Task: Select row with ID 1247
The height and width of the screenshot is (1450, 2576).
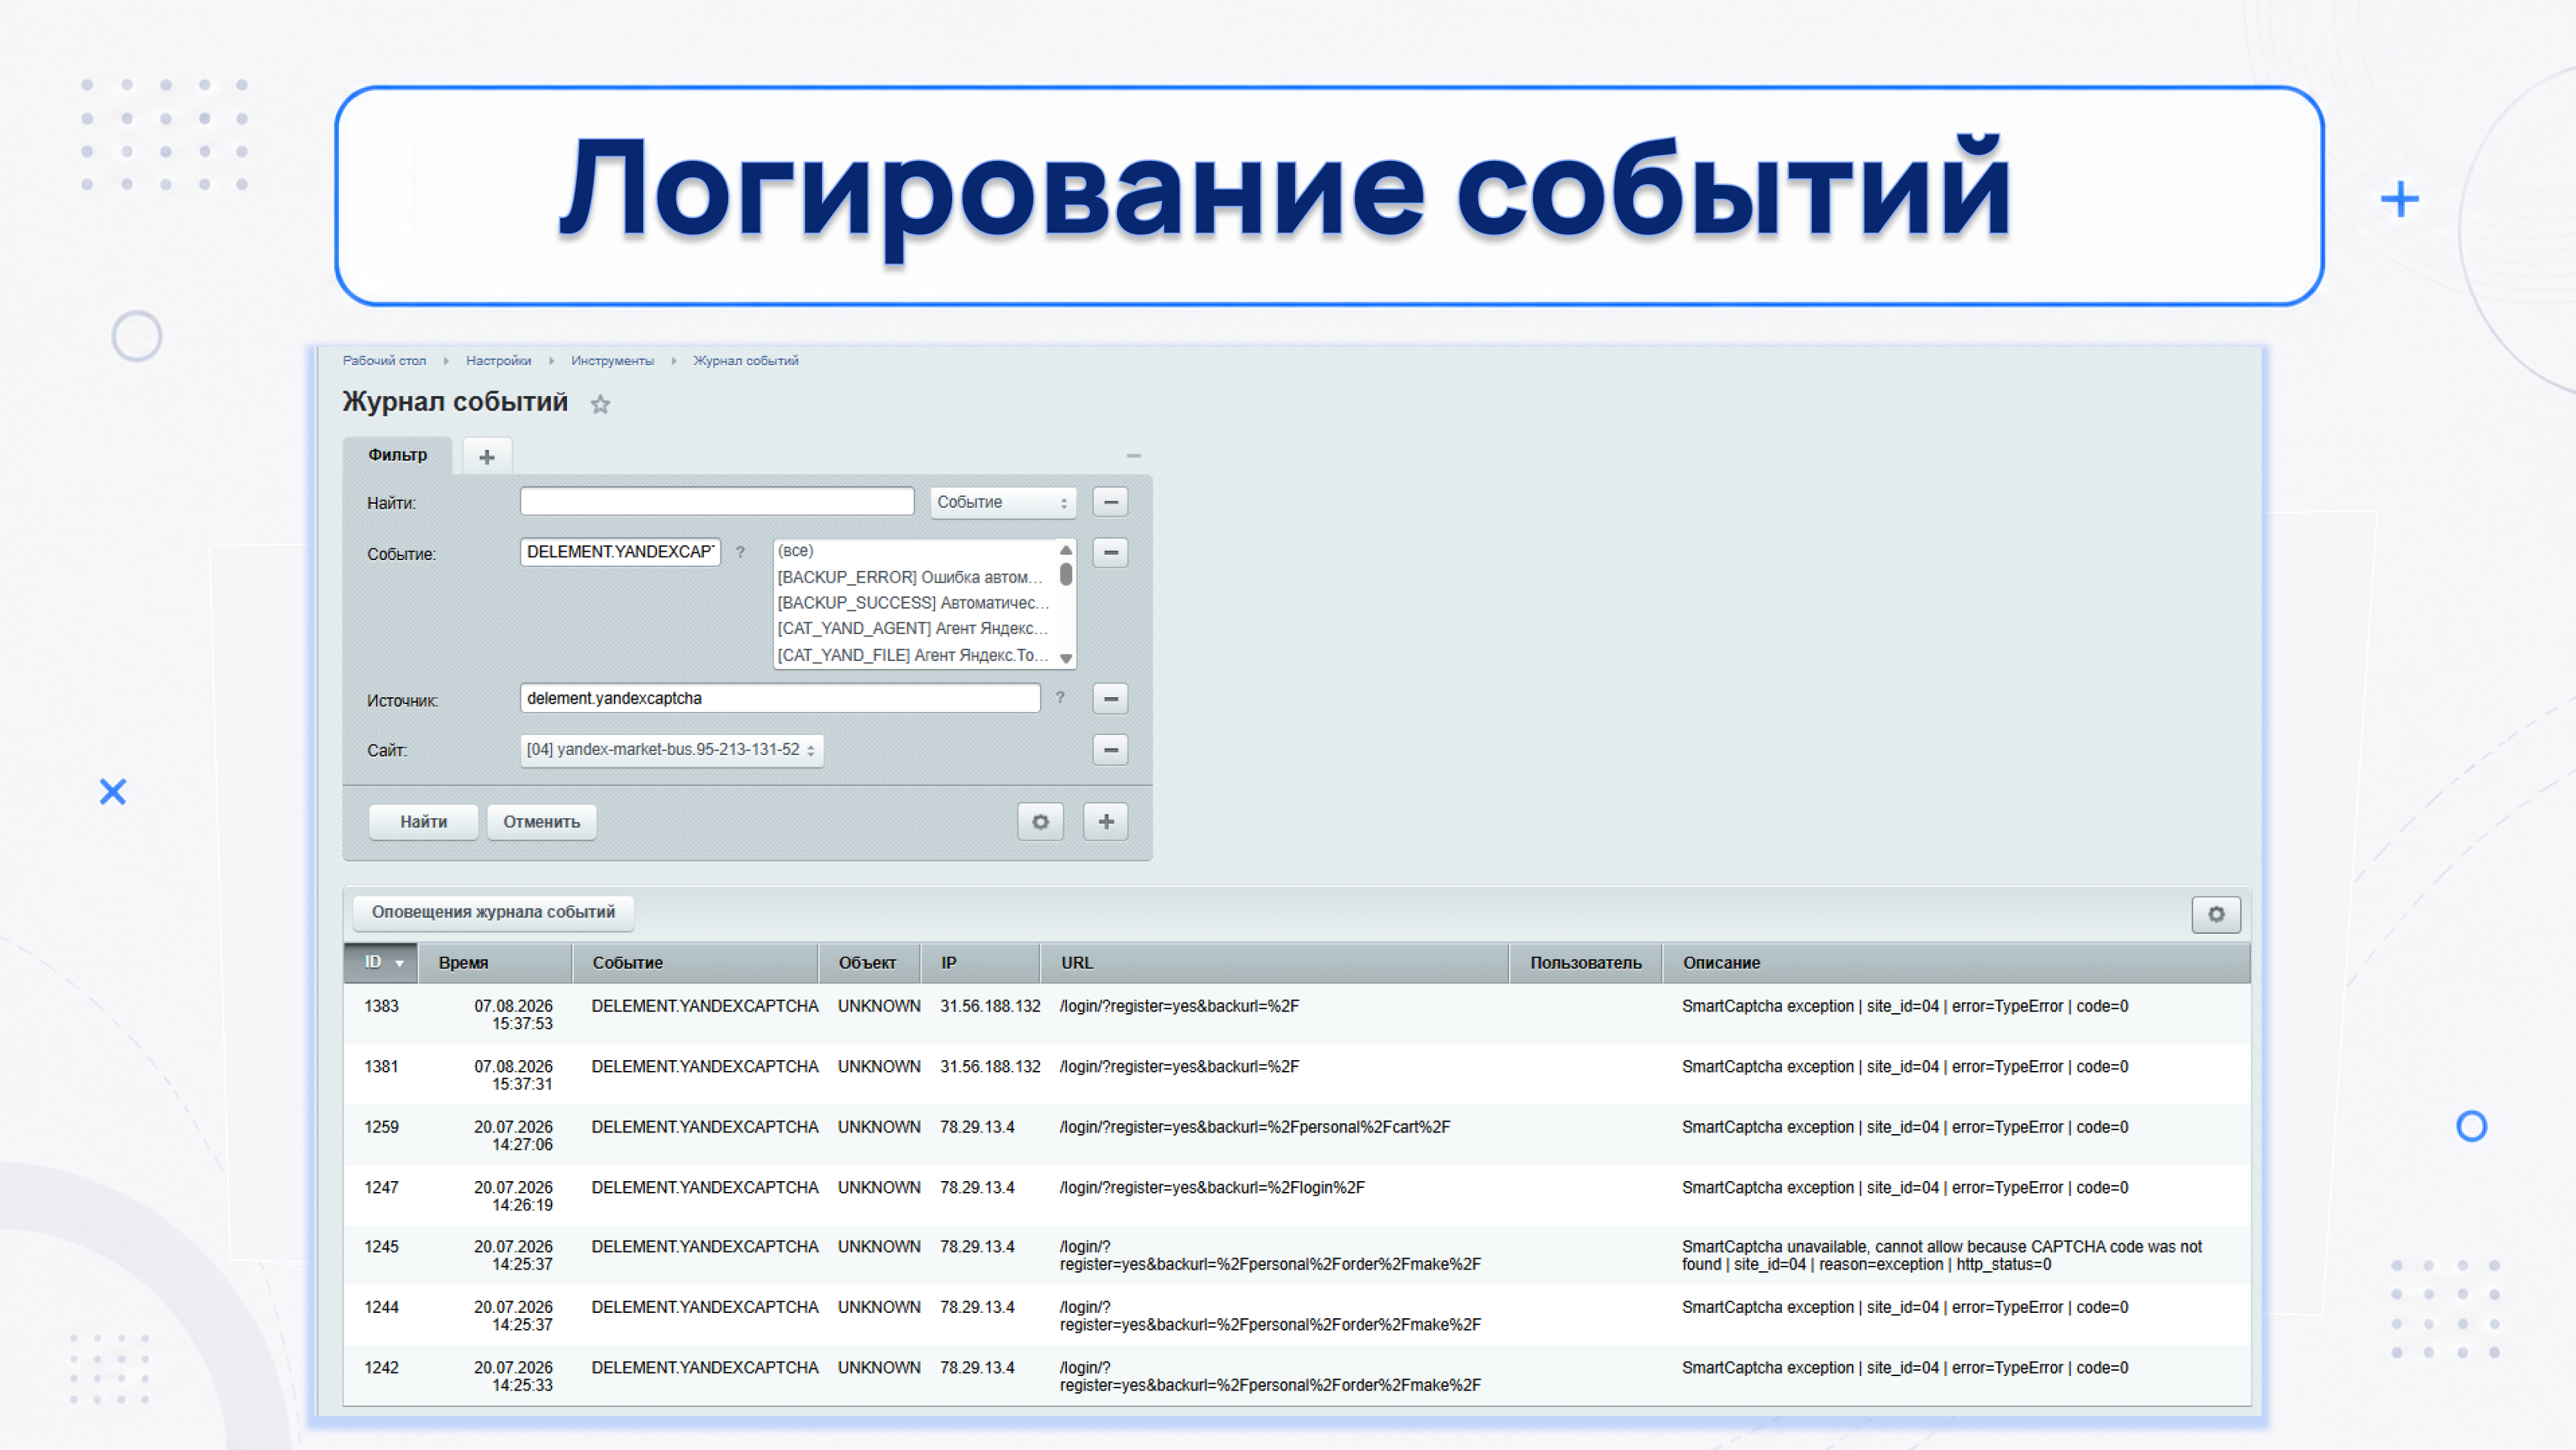Action: 1296,1196
